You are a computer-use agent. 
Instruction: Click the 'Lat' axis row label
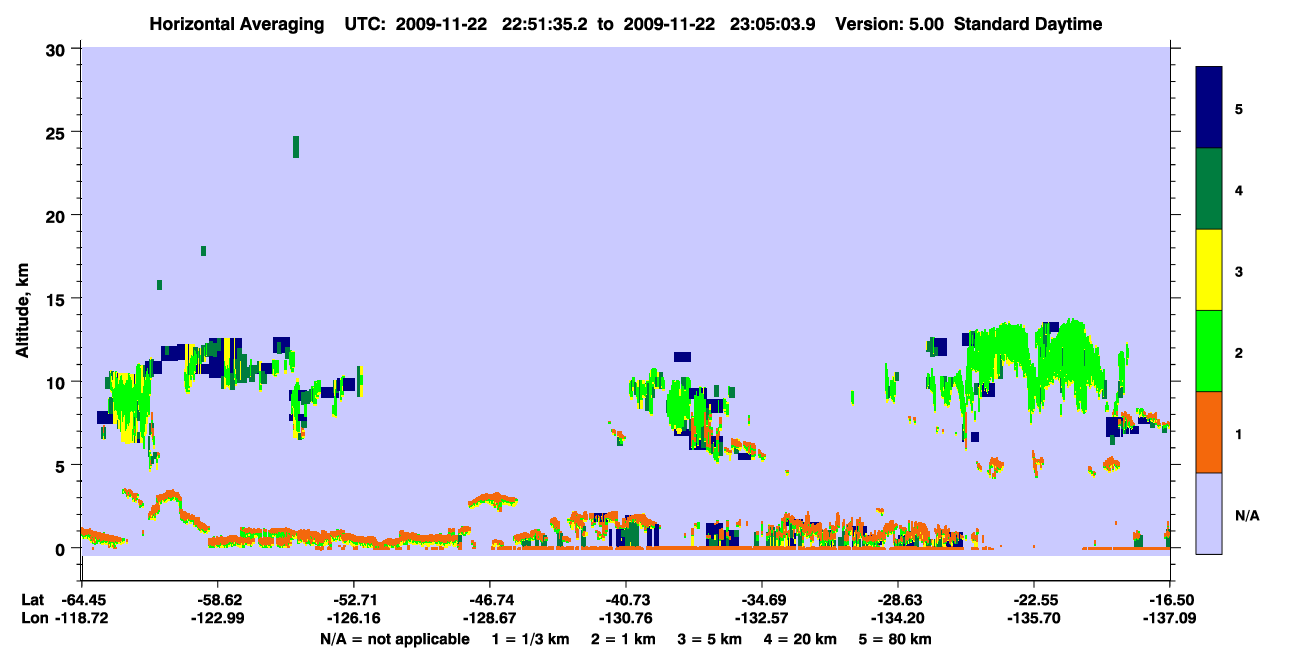point(31,600)
